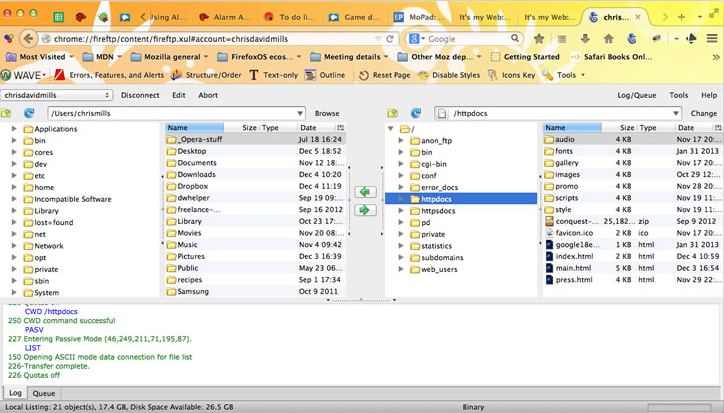Expand the cgi-bin folder in remote tree

click(401, 164)
